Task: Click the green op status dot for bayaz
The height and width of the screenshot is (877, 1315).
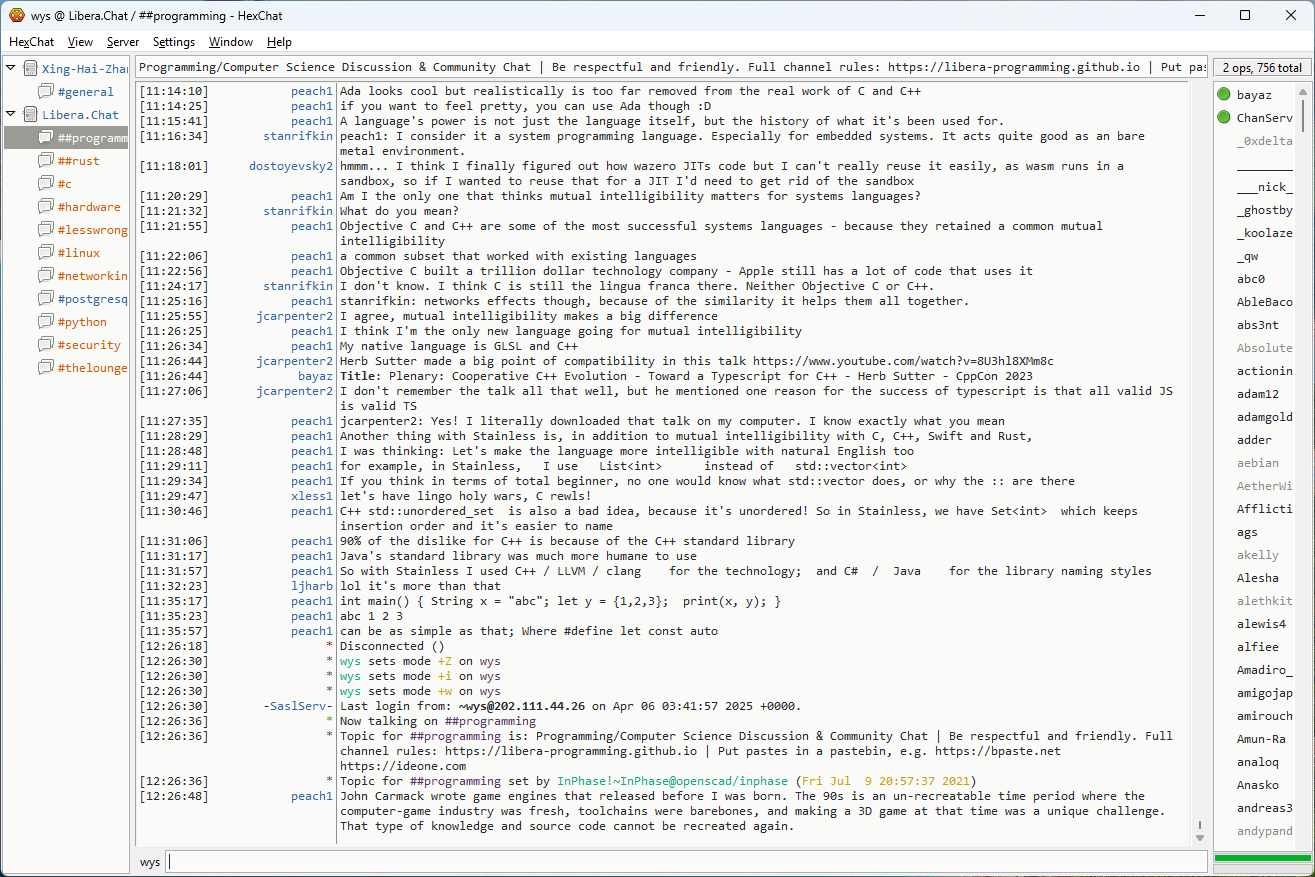Action: (x=1224, y=95)
